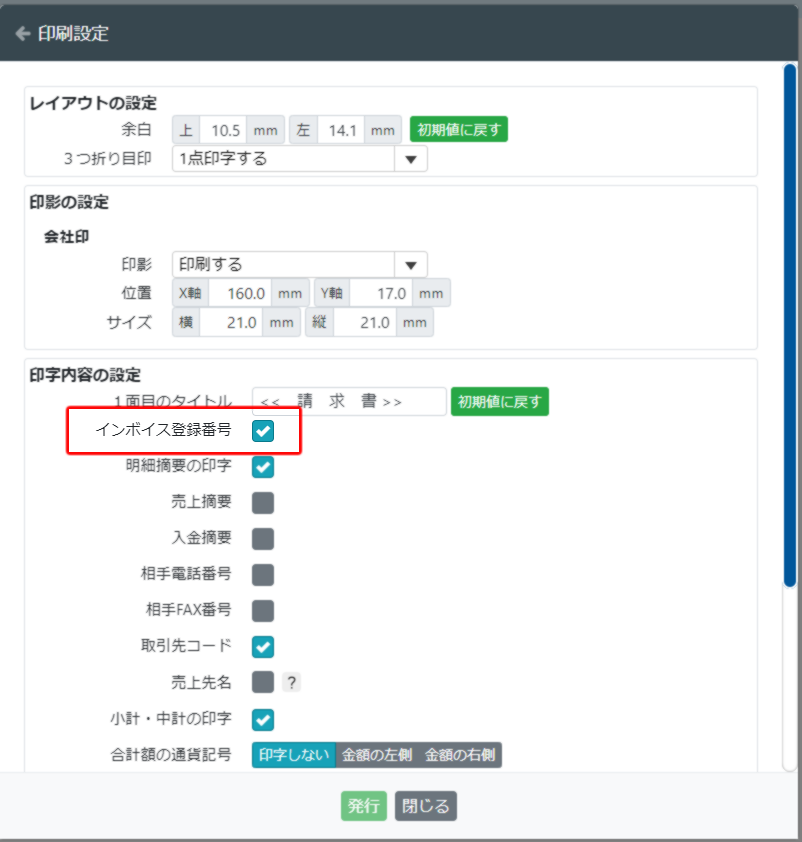Open the 印影 dropdown showing 印刷する
The height and width of the screenshot is (842, 802).
[300, 264]
